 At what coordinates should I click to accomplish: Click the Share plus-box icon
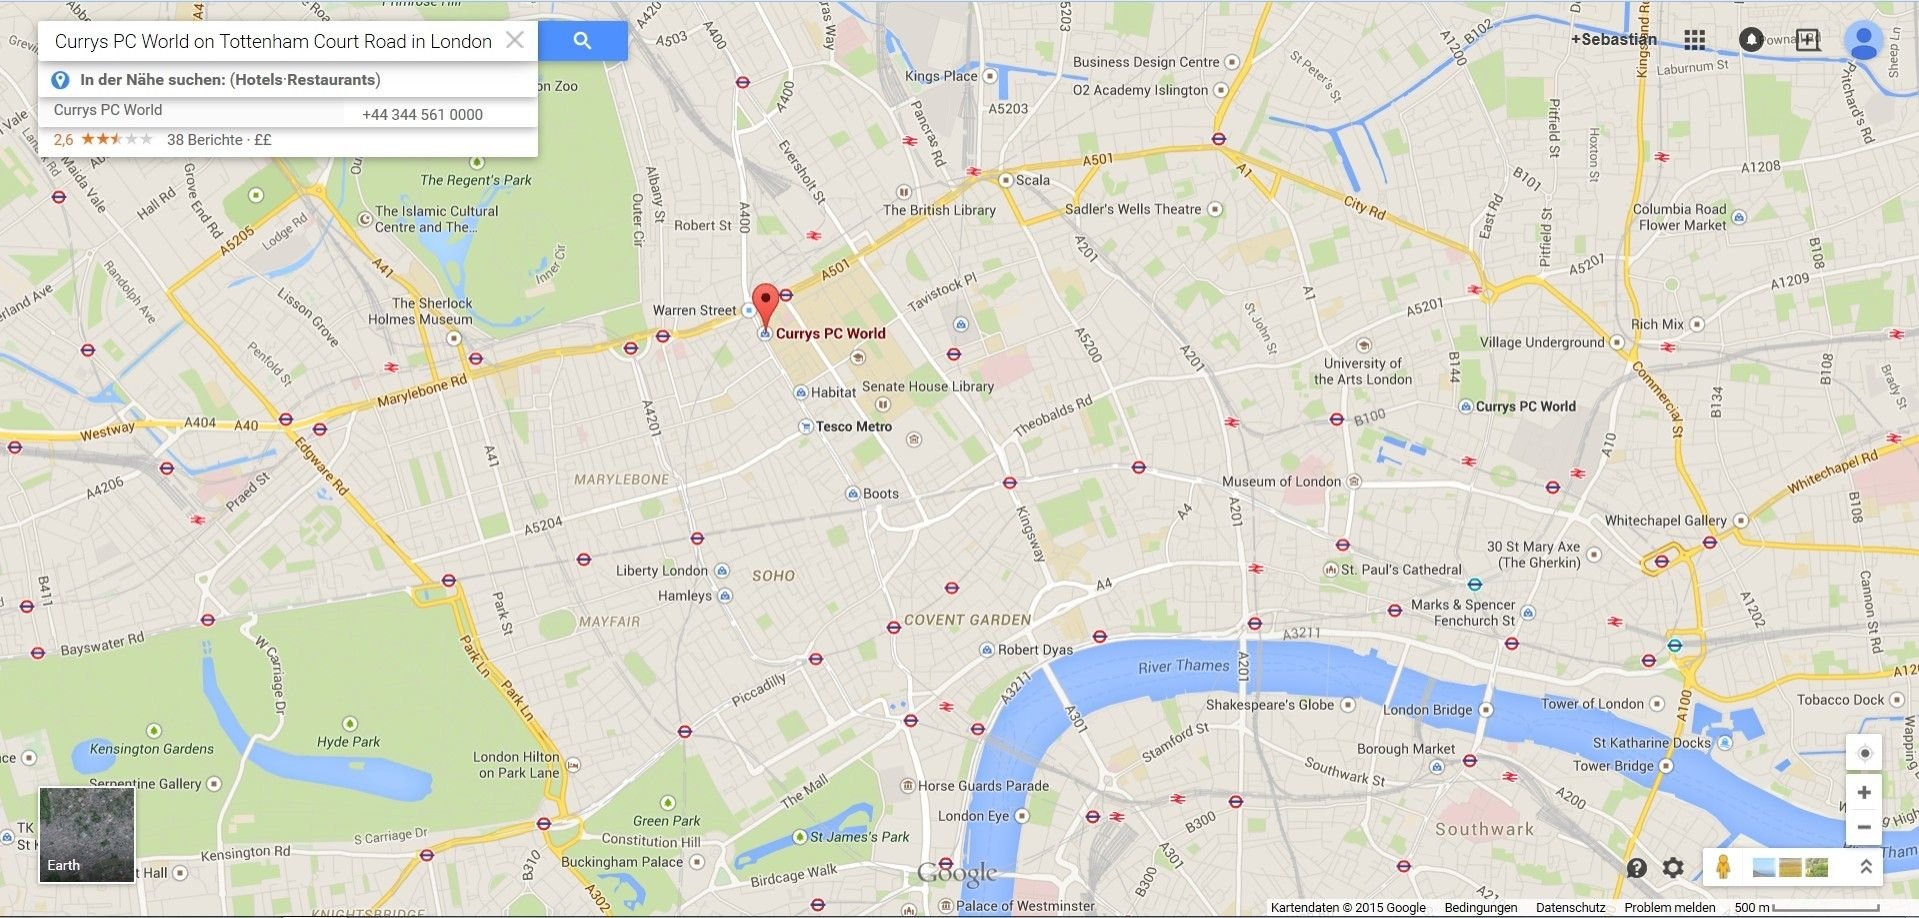[1808, 40]
